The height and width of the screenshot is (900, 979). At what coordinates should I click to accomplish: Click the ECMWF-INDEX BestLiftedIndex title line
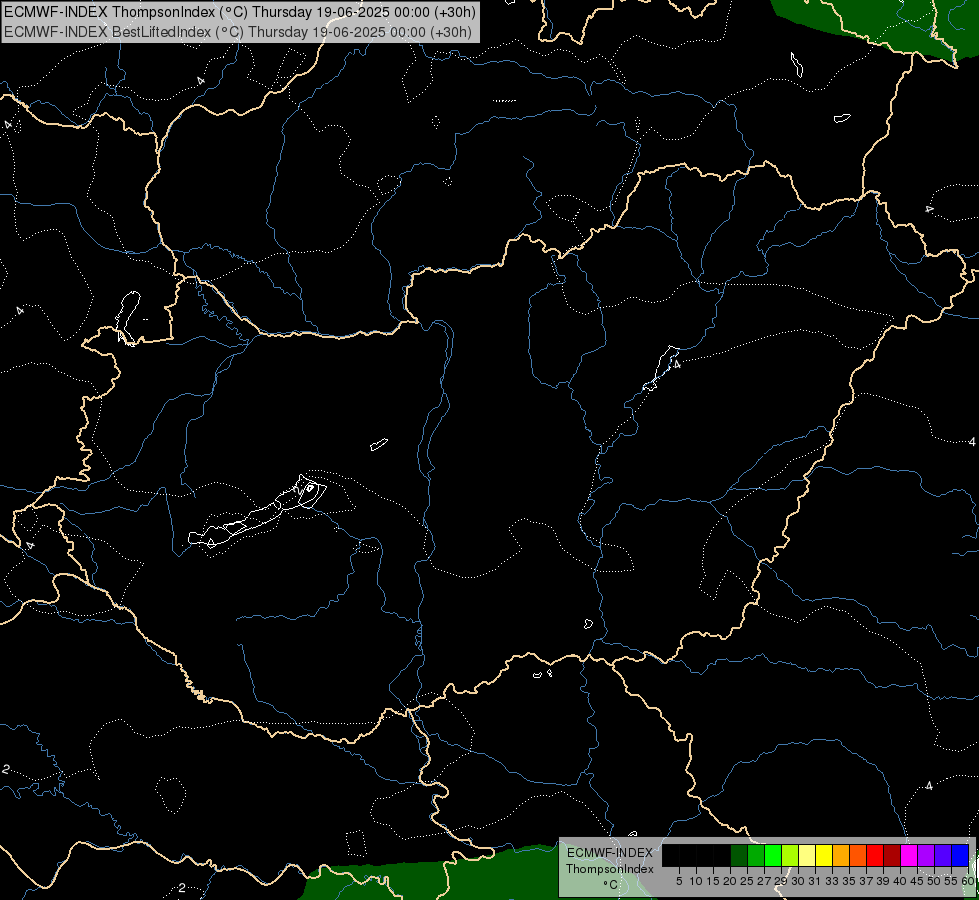[x=238, y=32]
